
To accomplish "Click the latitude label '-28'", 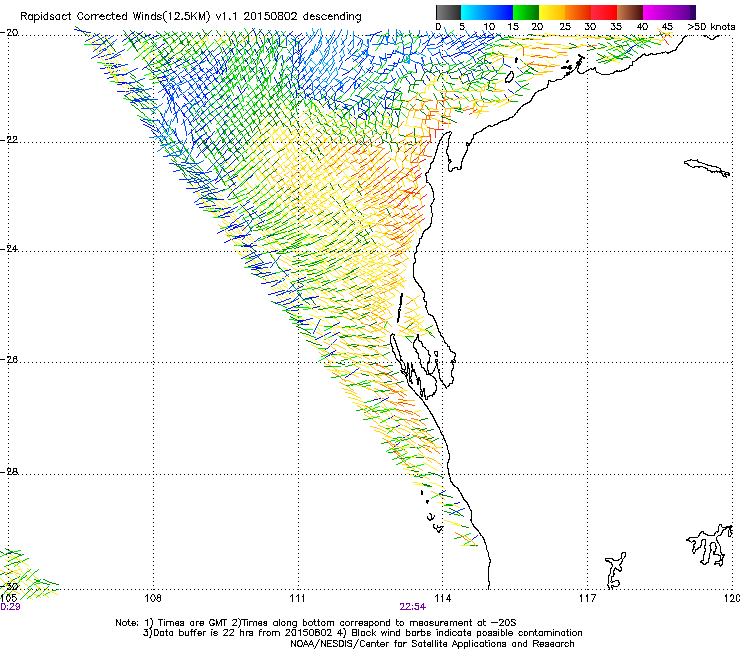I will pos(9,472).
